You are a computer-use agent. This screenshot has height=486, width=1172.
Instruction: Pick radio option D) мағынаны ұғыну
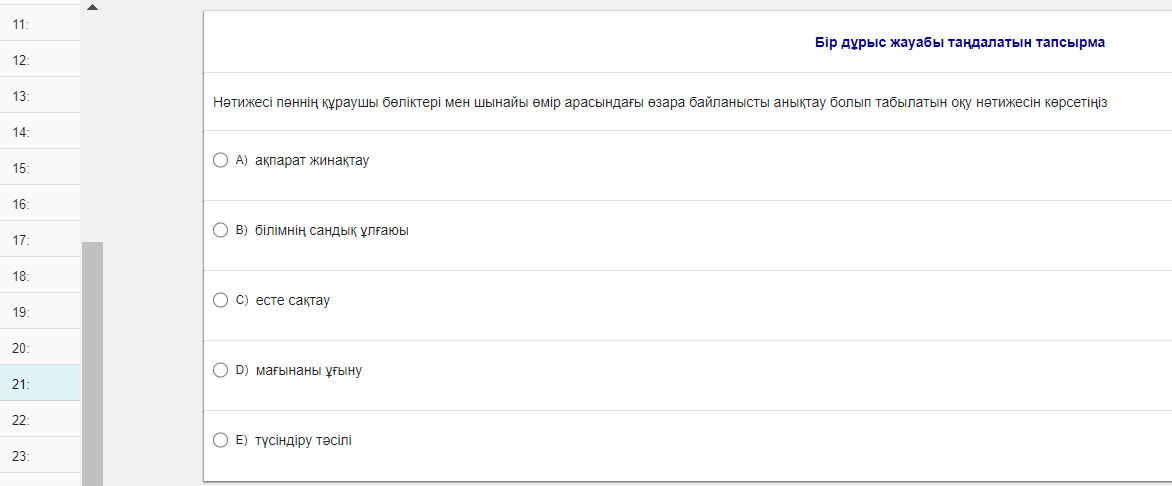point(221,370)
